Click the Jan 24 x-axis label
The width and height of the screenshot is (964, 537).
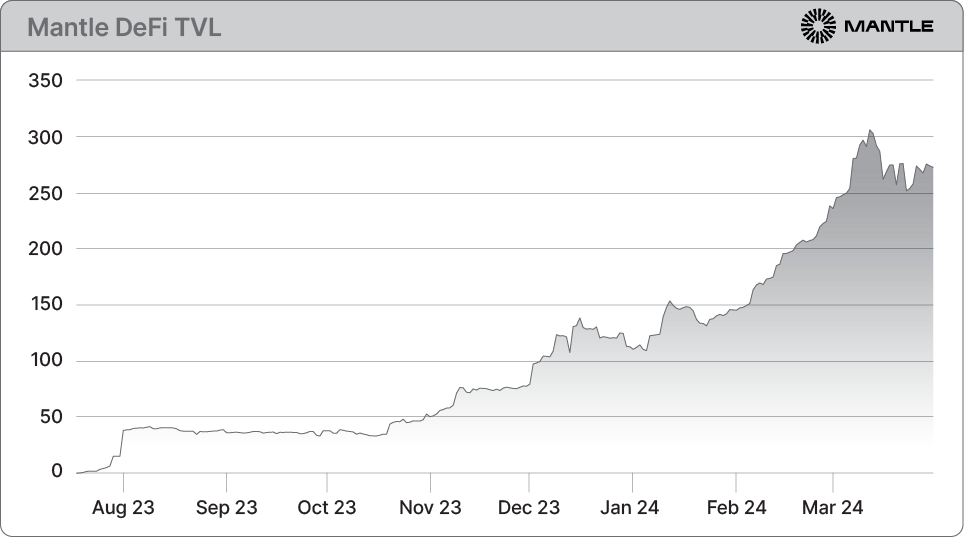(x=630, y=507)
